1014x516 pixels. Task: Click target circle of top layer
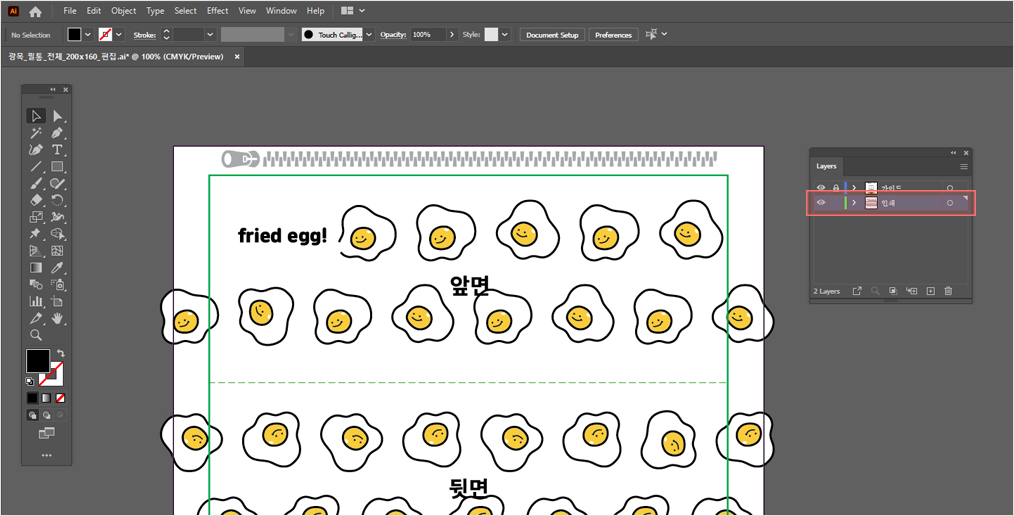tap(950, 188)
